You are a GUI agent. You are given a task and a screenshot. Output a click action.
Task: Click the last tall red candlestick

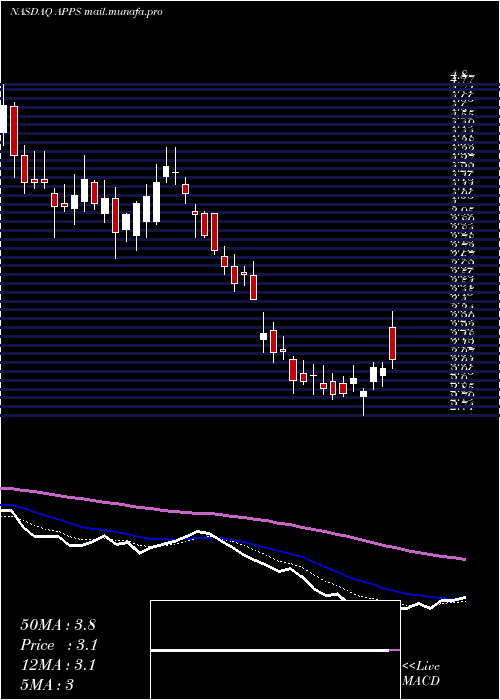tap(392, 343)
